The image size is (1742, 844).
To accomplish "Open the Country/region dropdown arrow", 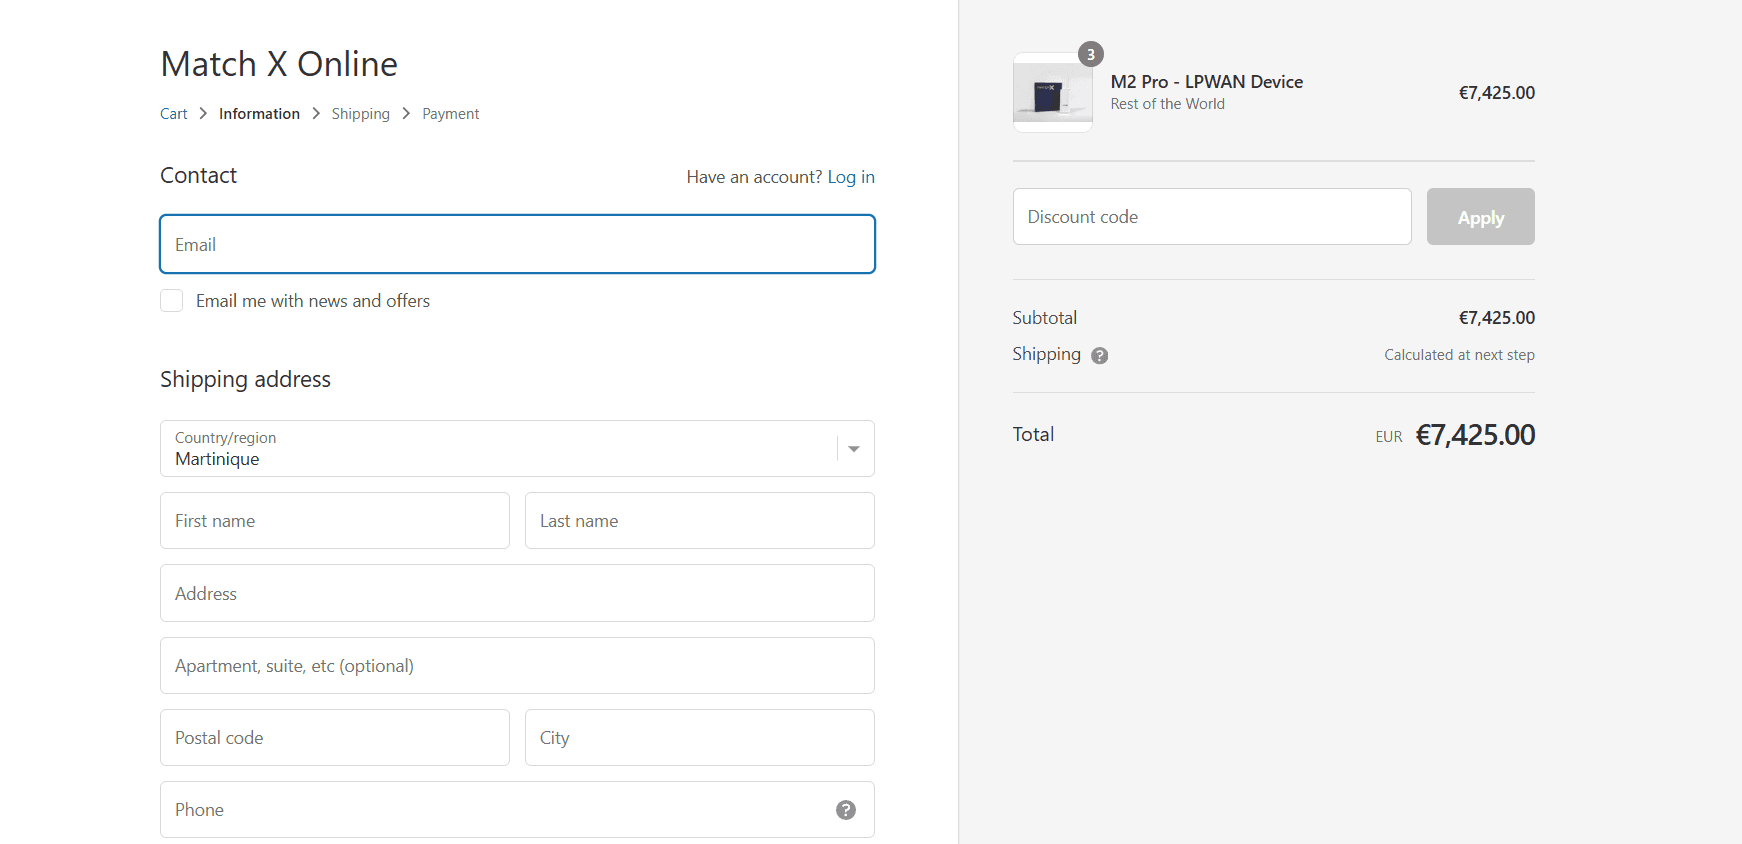I will [x=854, y=449].
